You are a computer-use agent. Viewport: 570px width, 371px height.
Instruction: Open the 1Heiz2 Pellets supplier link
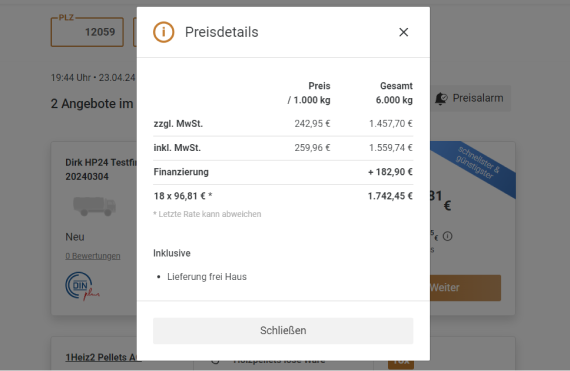[x=103, y=357]
